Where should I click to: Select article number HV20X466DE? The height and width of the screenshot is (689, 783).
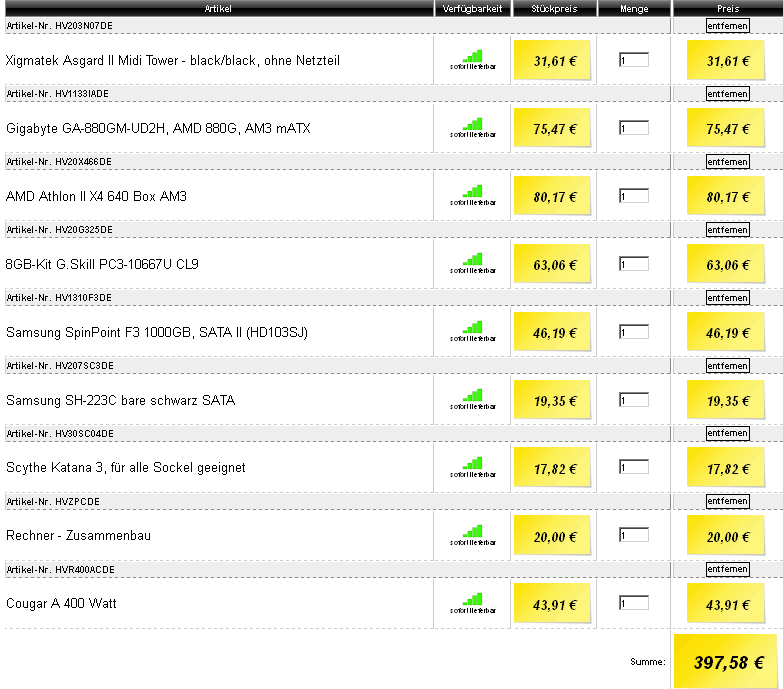coord(83,162)
